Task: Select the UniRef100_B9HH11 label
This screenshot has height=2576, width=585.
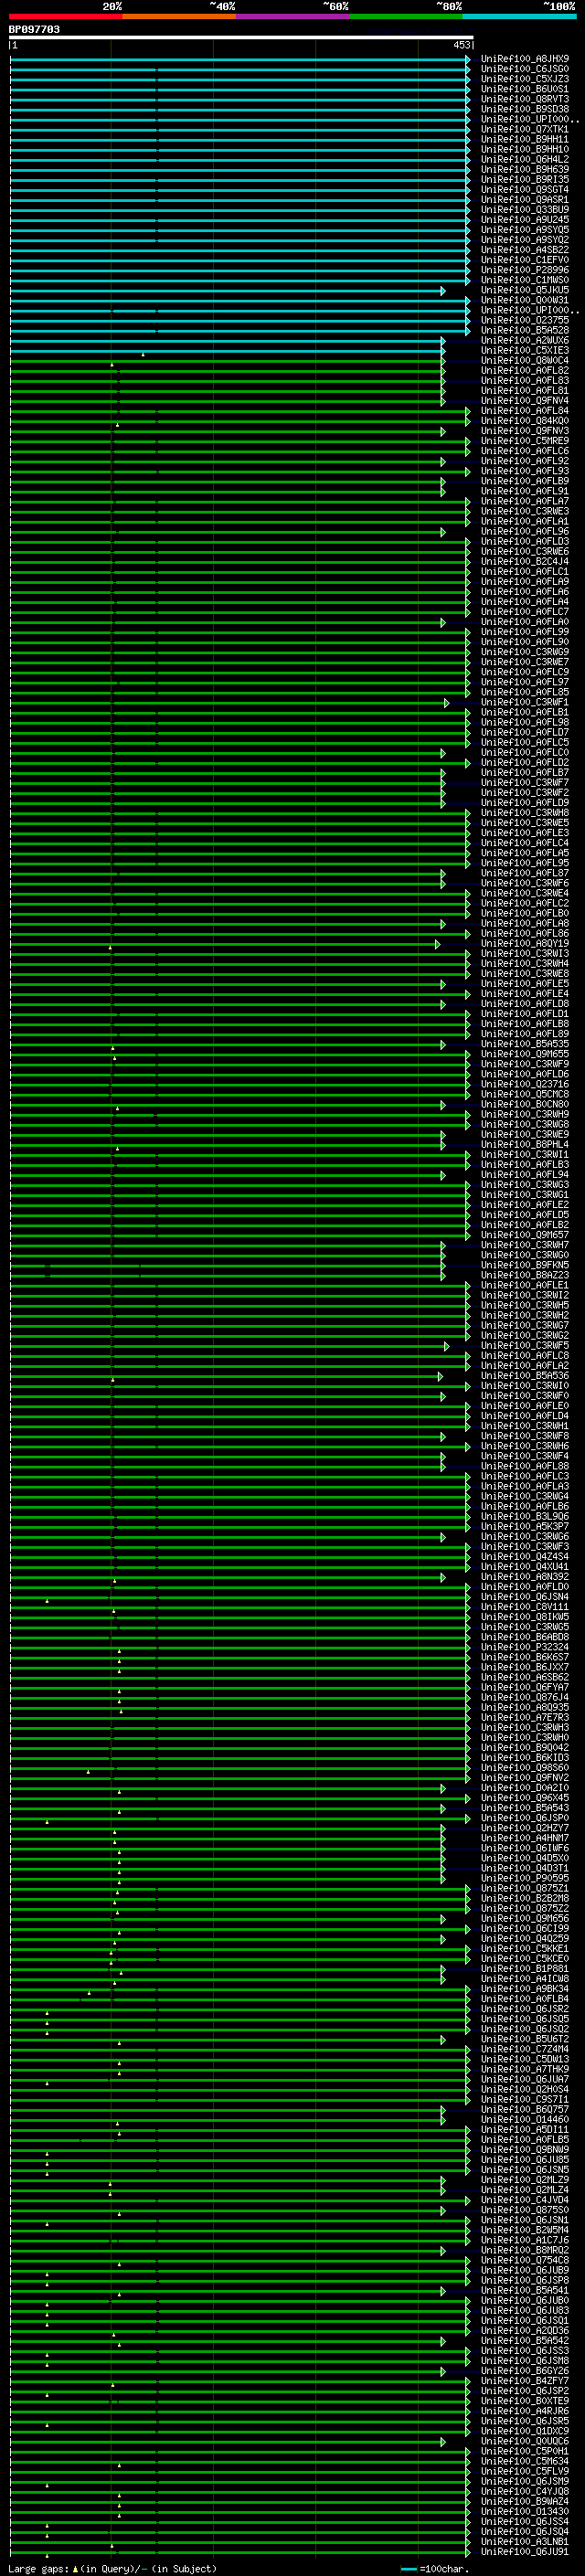Action: [x=525, y=139]
